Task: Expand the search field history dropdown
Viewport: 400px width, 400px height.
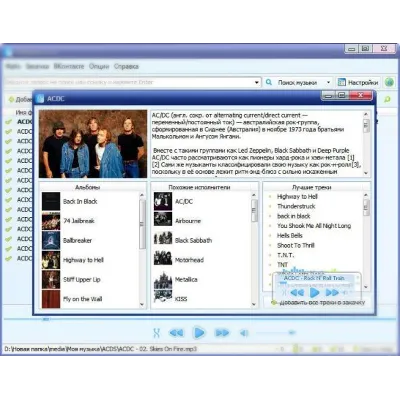Action: (257, 82)
